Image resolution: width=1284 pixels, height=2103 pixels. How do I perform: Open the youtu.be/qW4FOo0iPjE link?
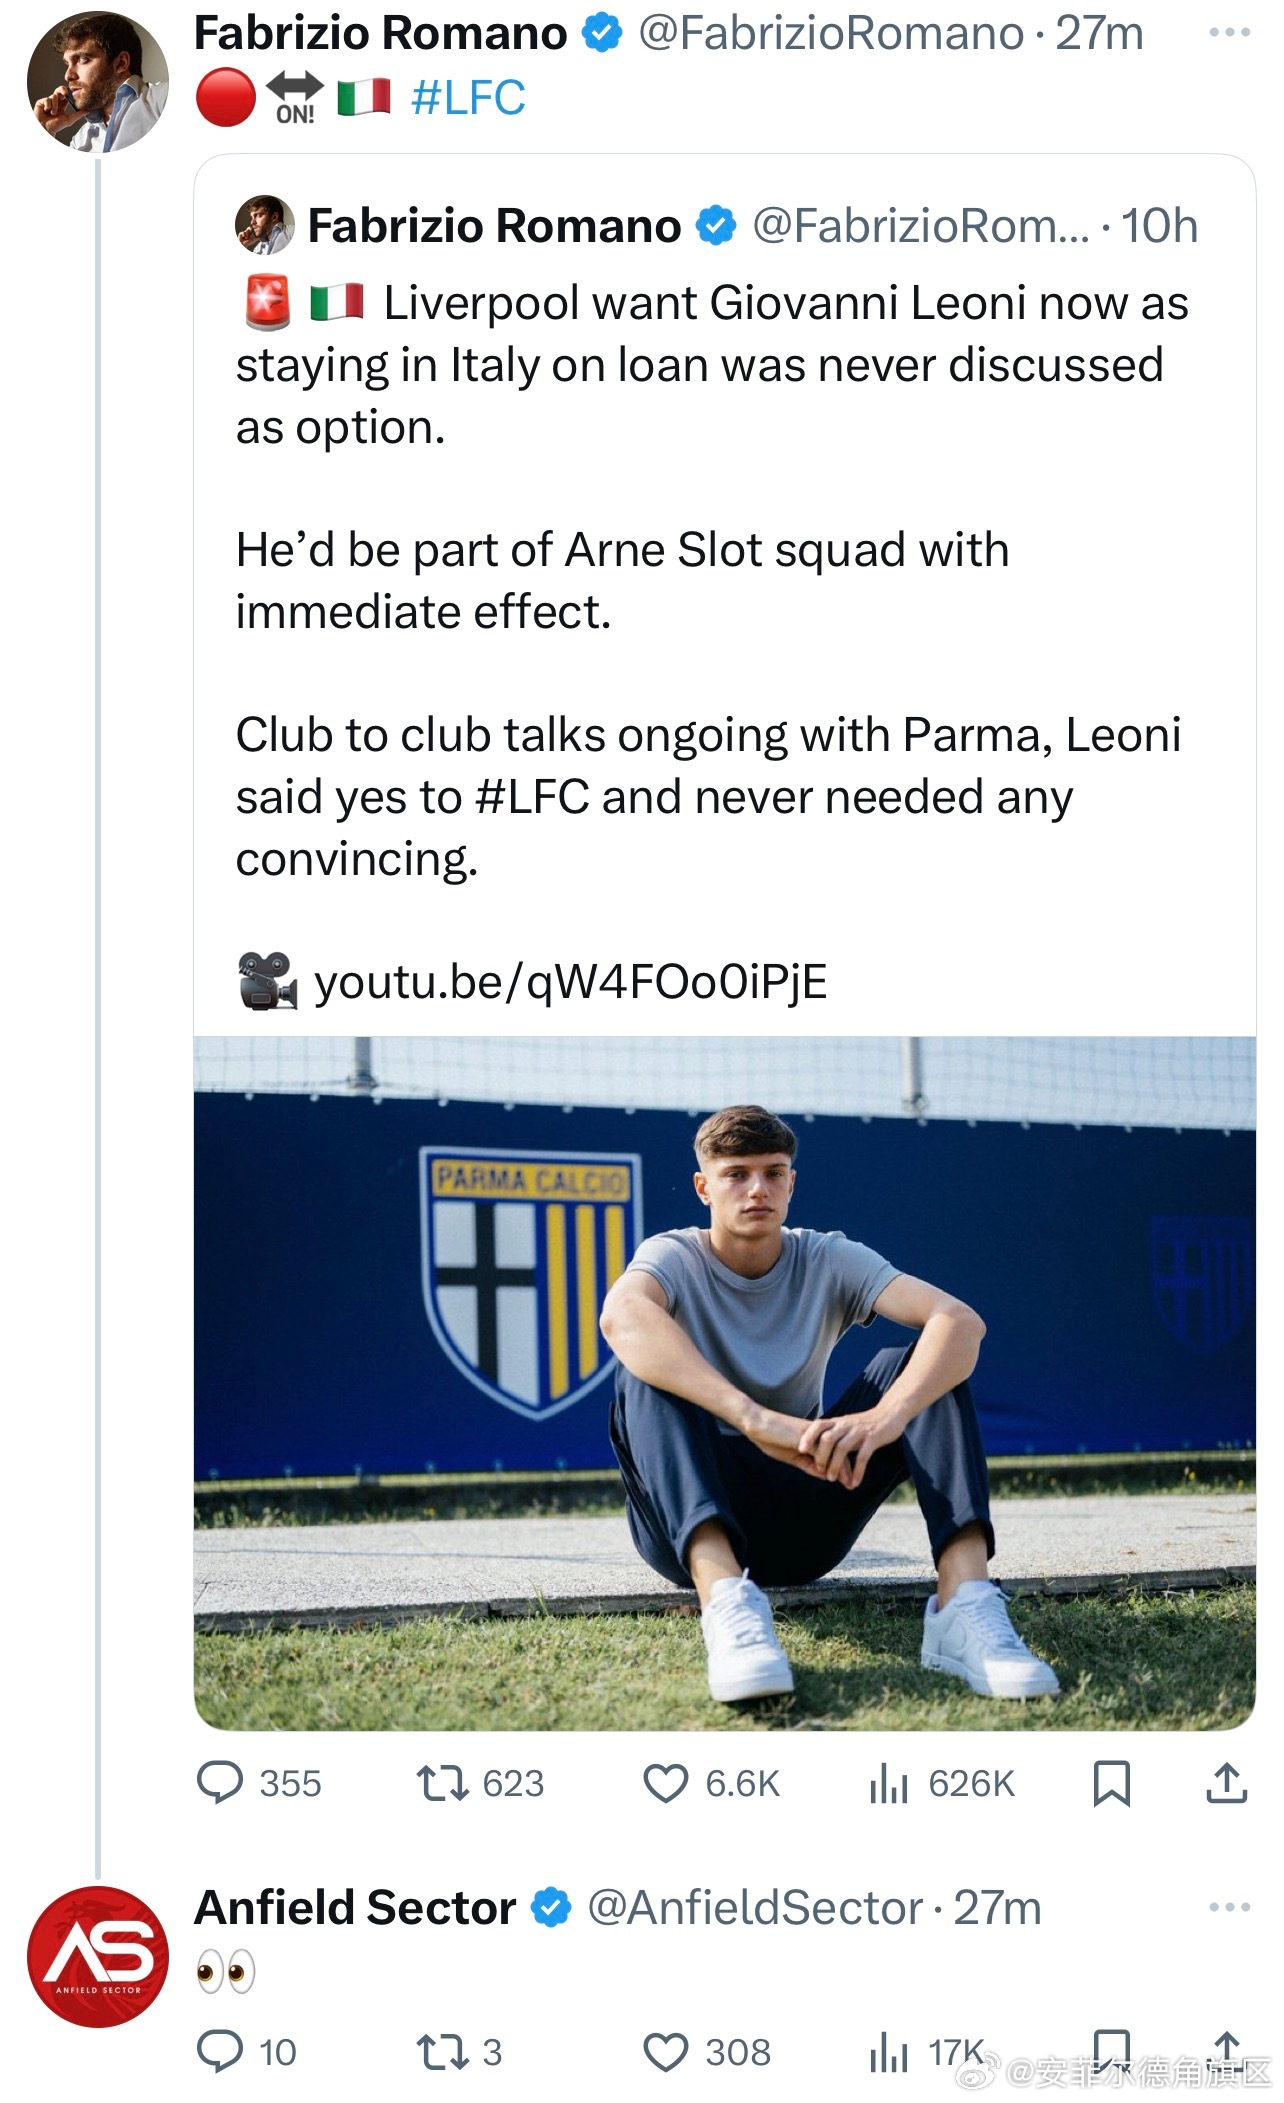coord(570,982)
